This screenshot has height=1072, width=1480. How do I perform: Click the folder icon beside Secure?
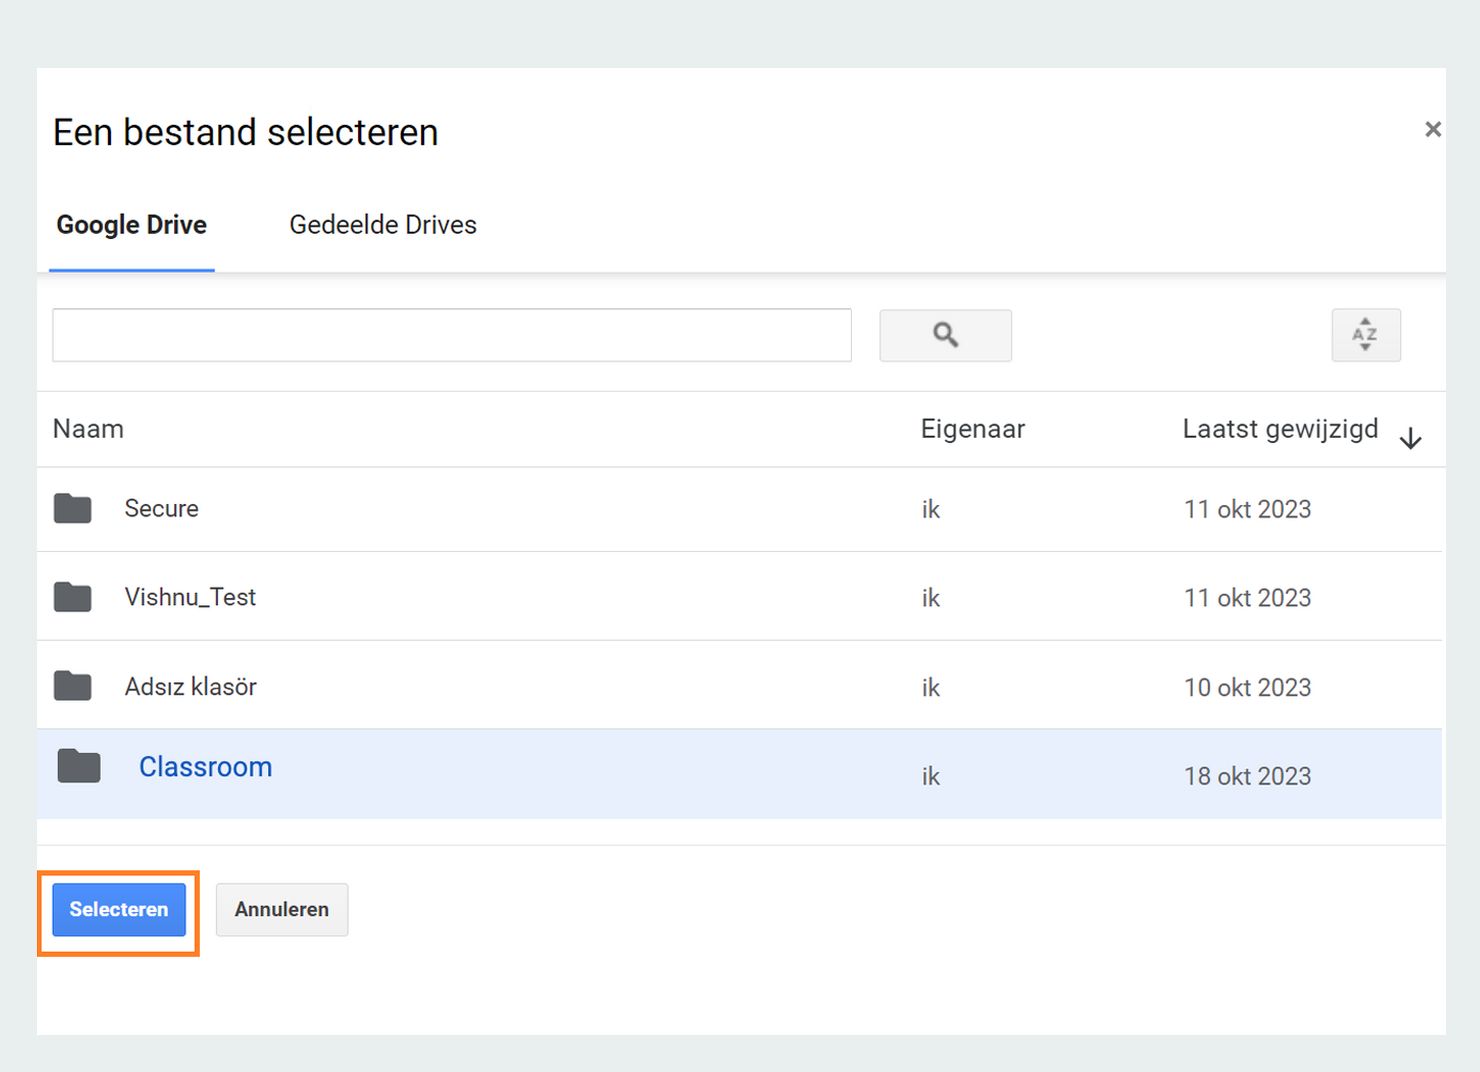[x=73, y=508]
